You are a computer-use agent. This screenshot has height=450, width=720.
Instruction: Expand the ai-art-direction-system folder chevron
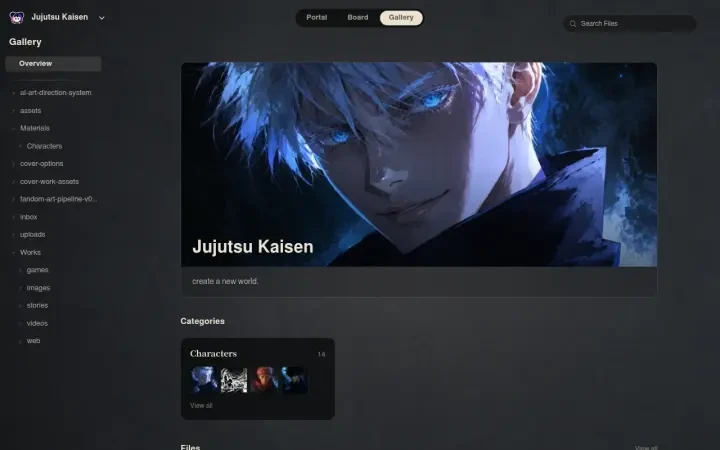point(13,93)
